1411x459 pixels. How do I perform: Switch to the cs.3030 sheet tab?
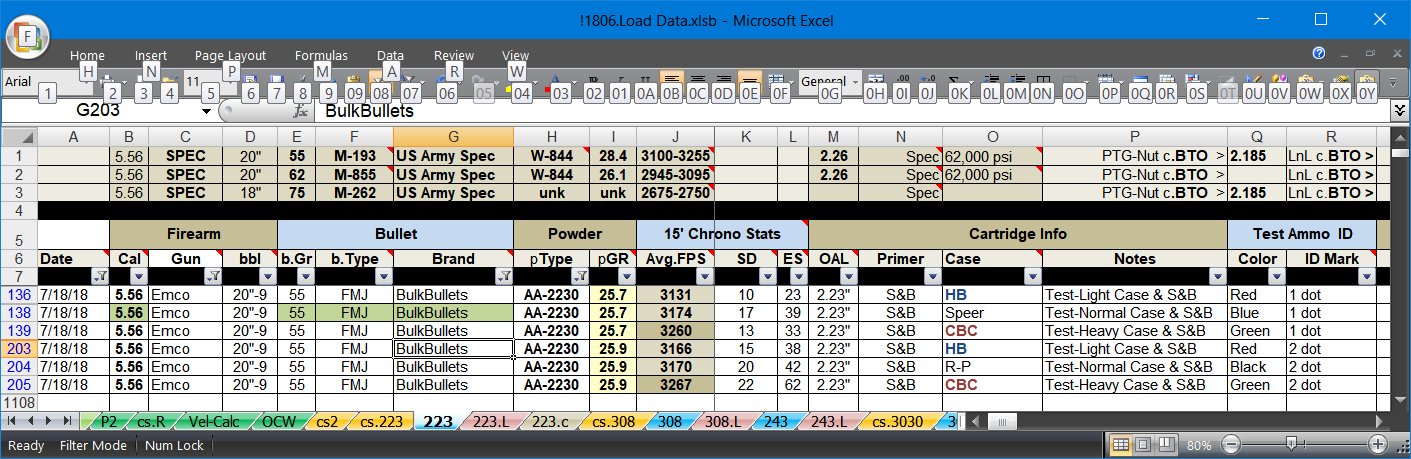(x=898, y=422)
